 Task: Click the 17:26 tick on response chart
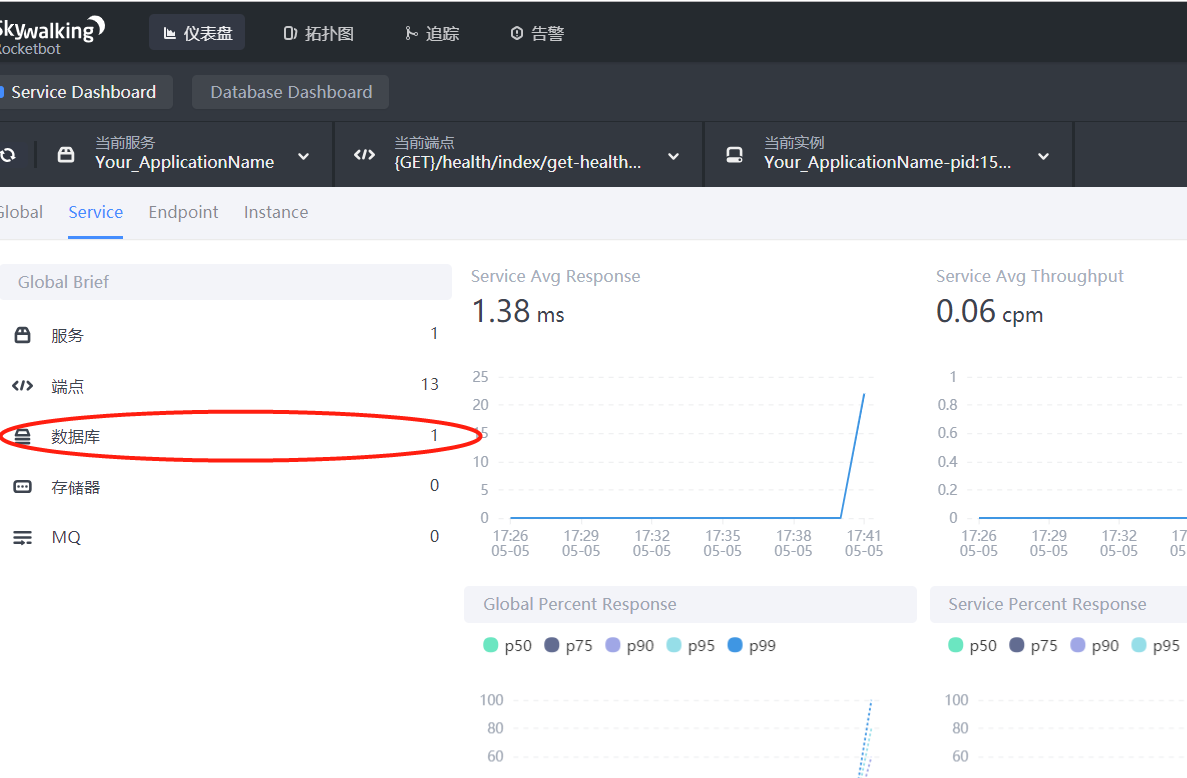(510, 543)
